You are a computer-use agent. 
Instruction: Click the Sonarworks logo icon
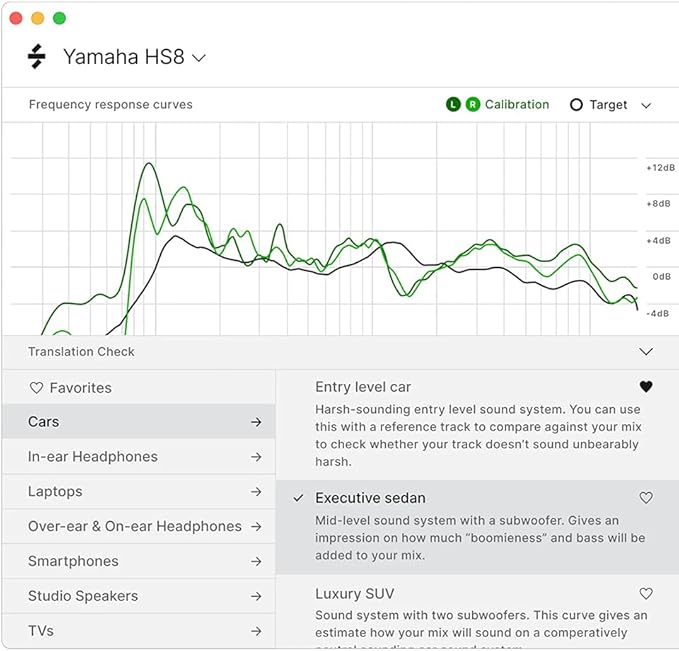point(37,57)
